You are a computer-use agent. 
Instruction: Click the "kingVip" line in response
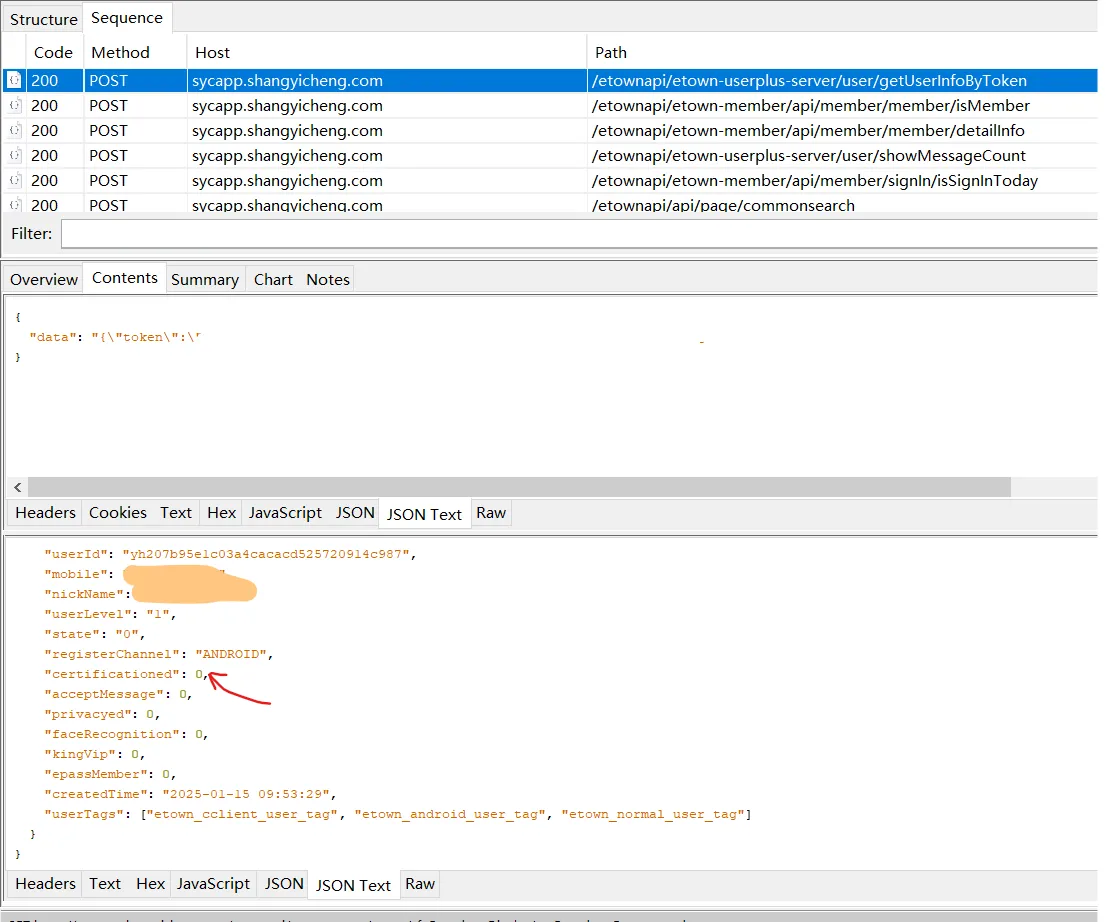click(x=95, y=754)
